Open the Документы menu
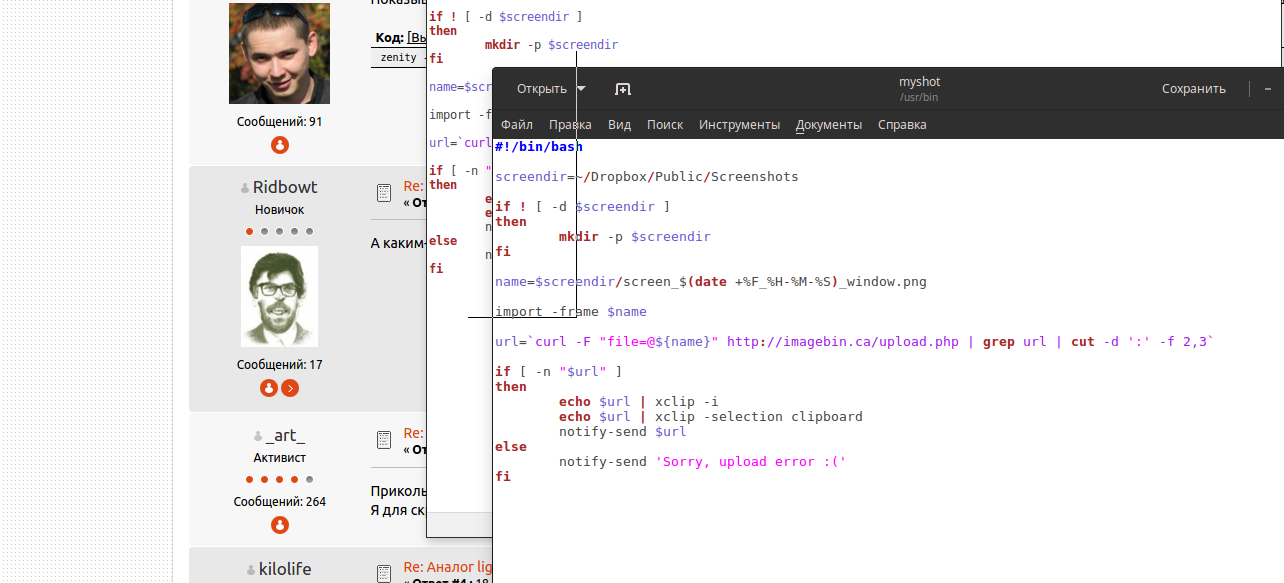This screenshot has height=583, width=1284. [x=829, y=125]
